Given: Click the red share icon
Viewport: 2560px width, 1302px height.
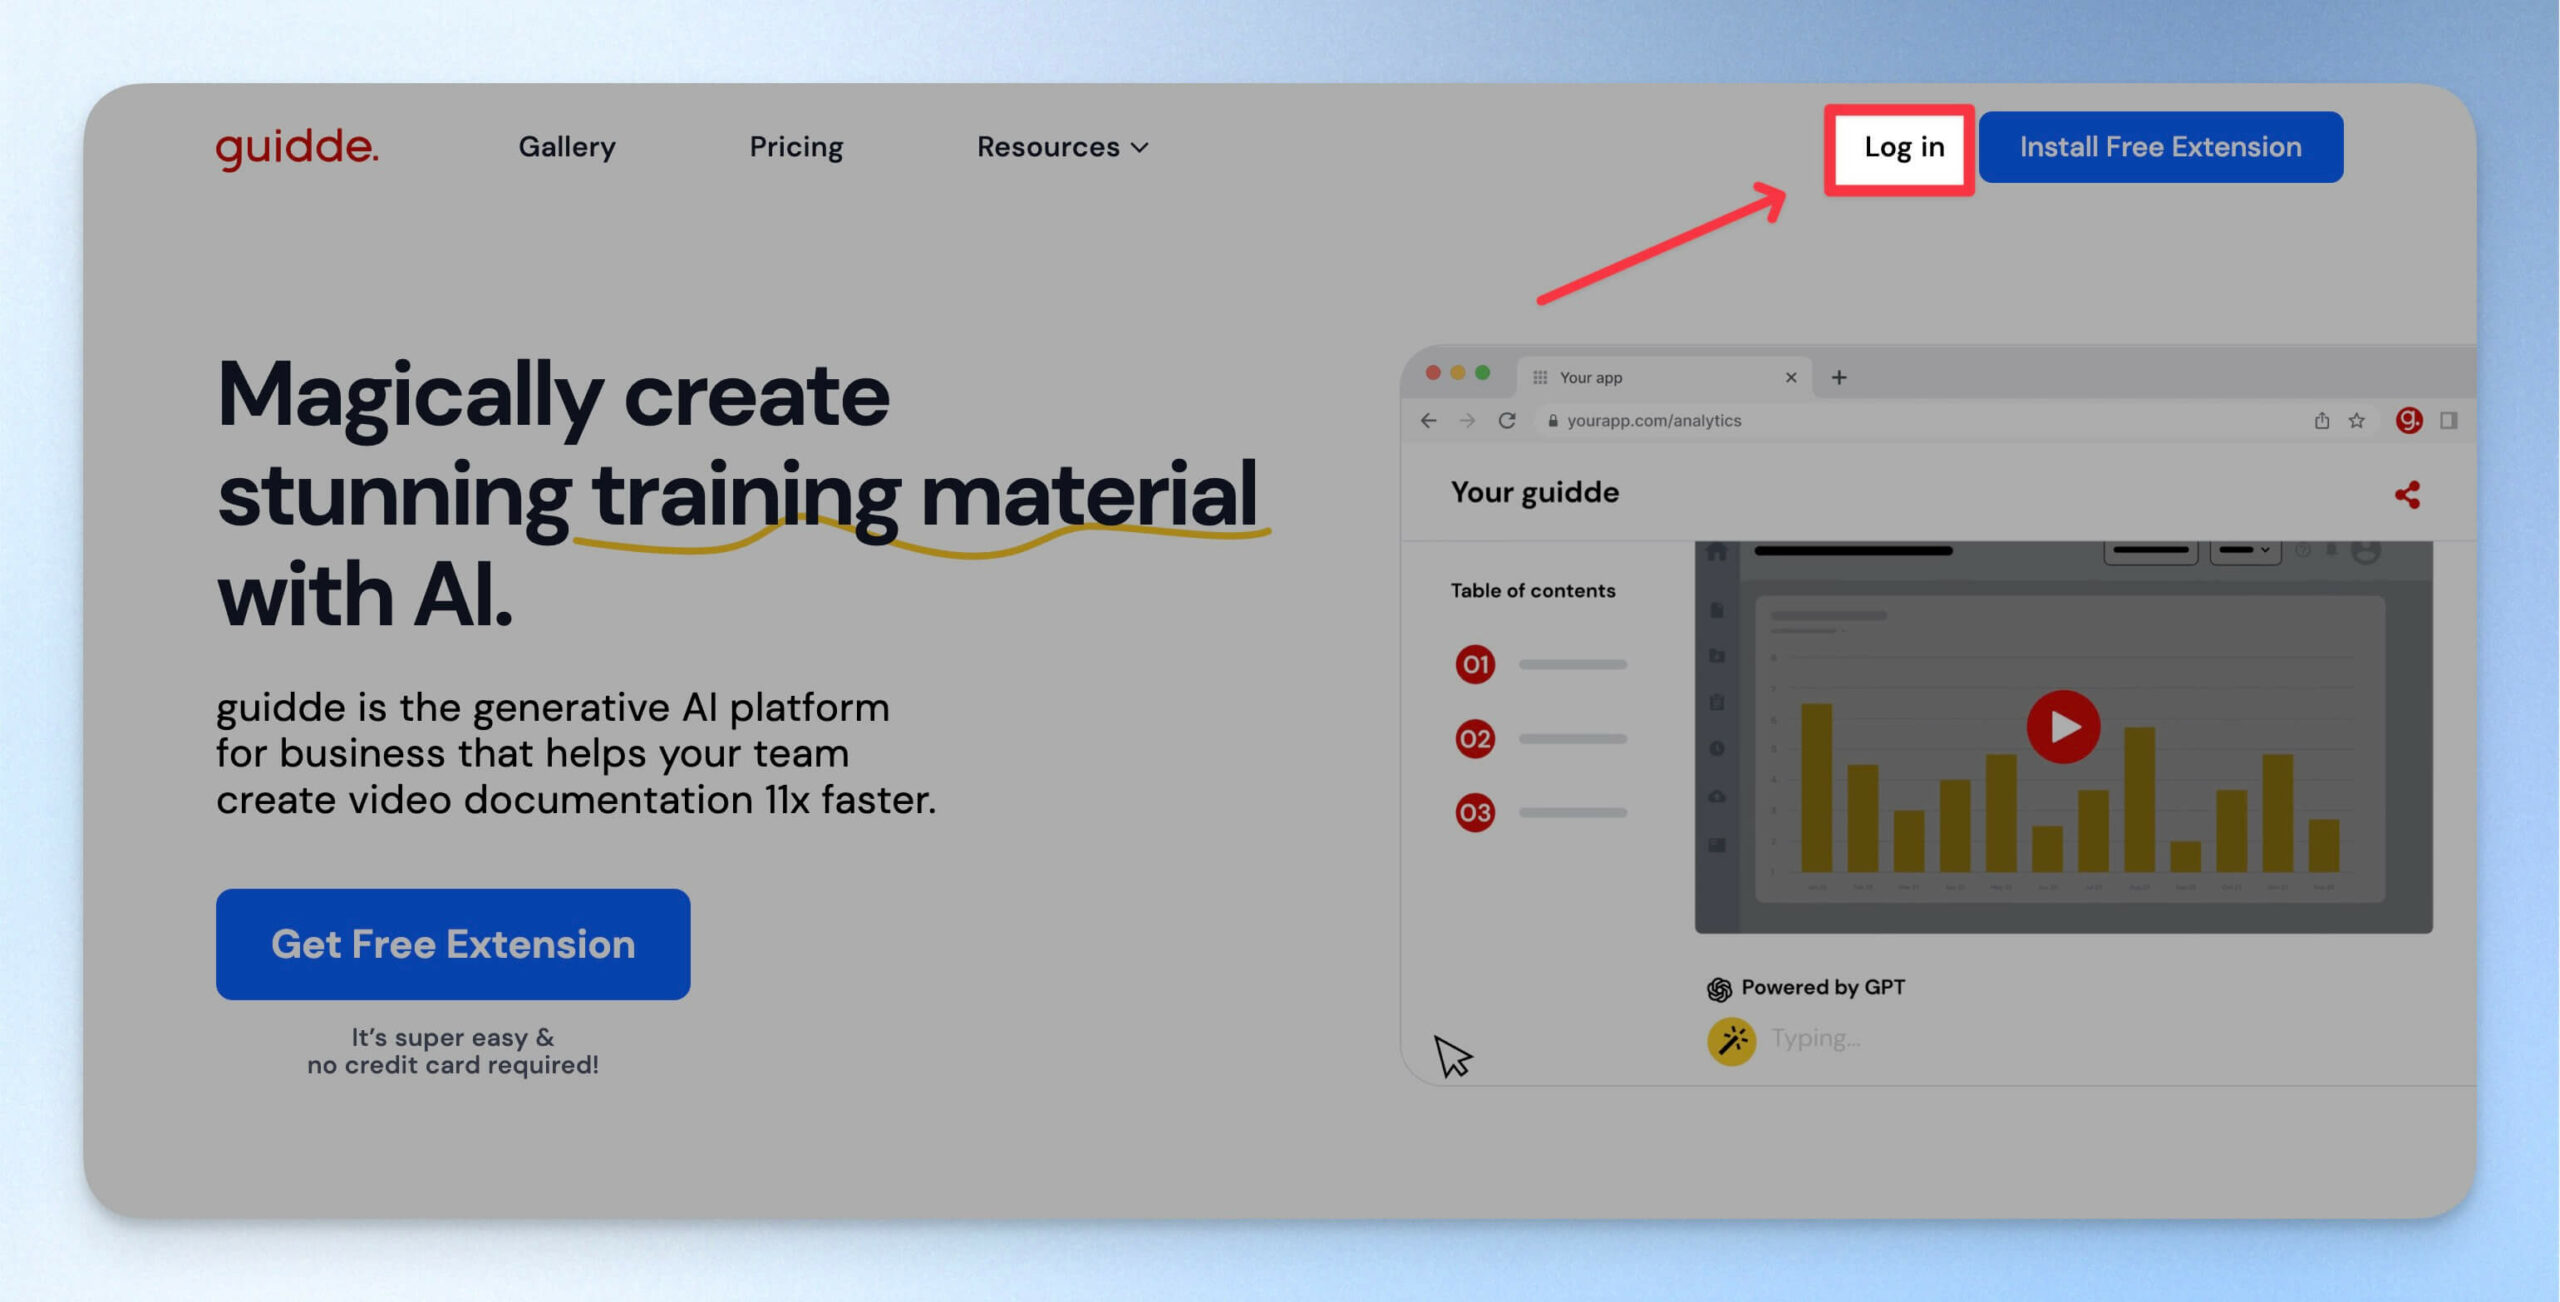Looking at the screenshot, I should point(2407,494).
